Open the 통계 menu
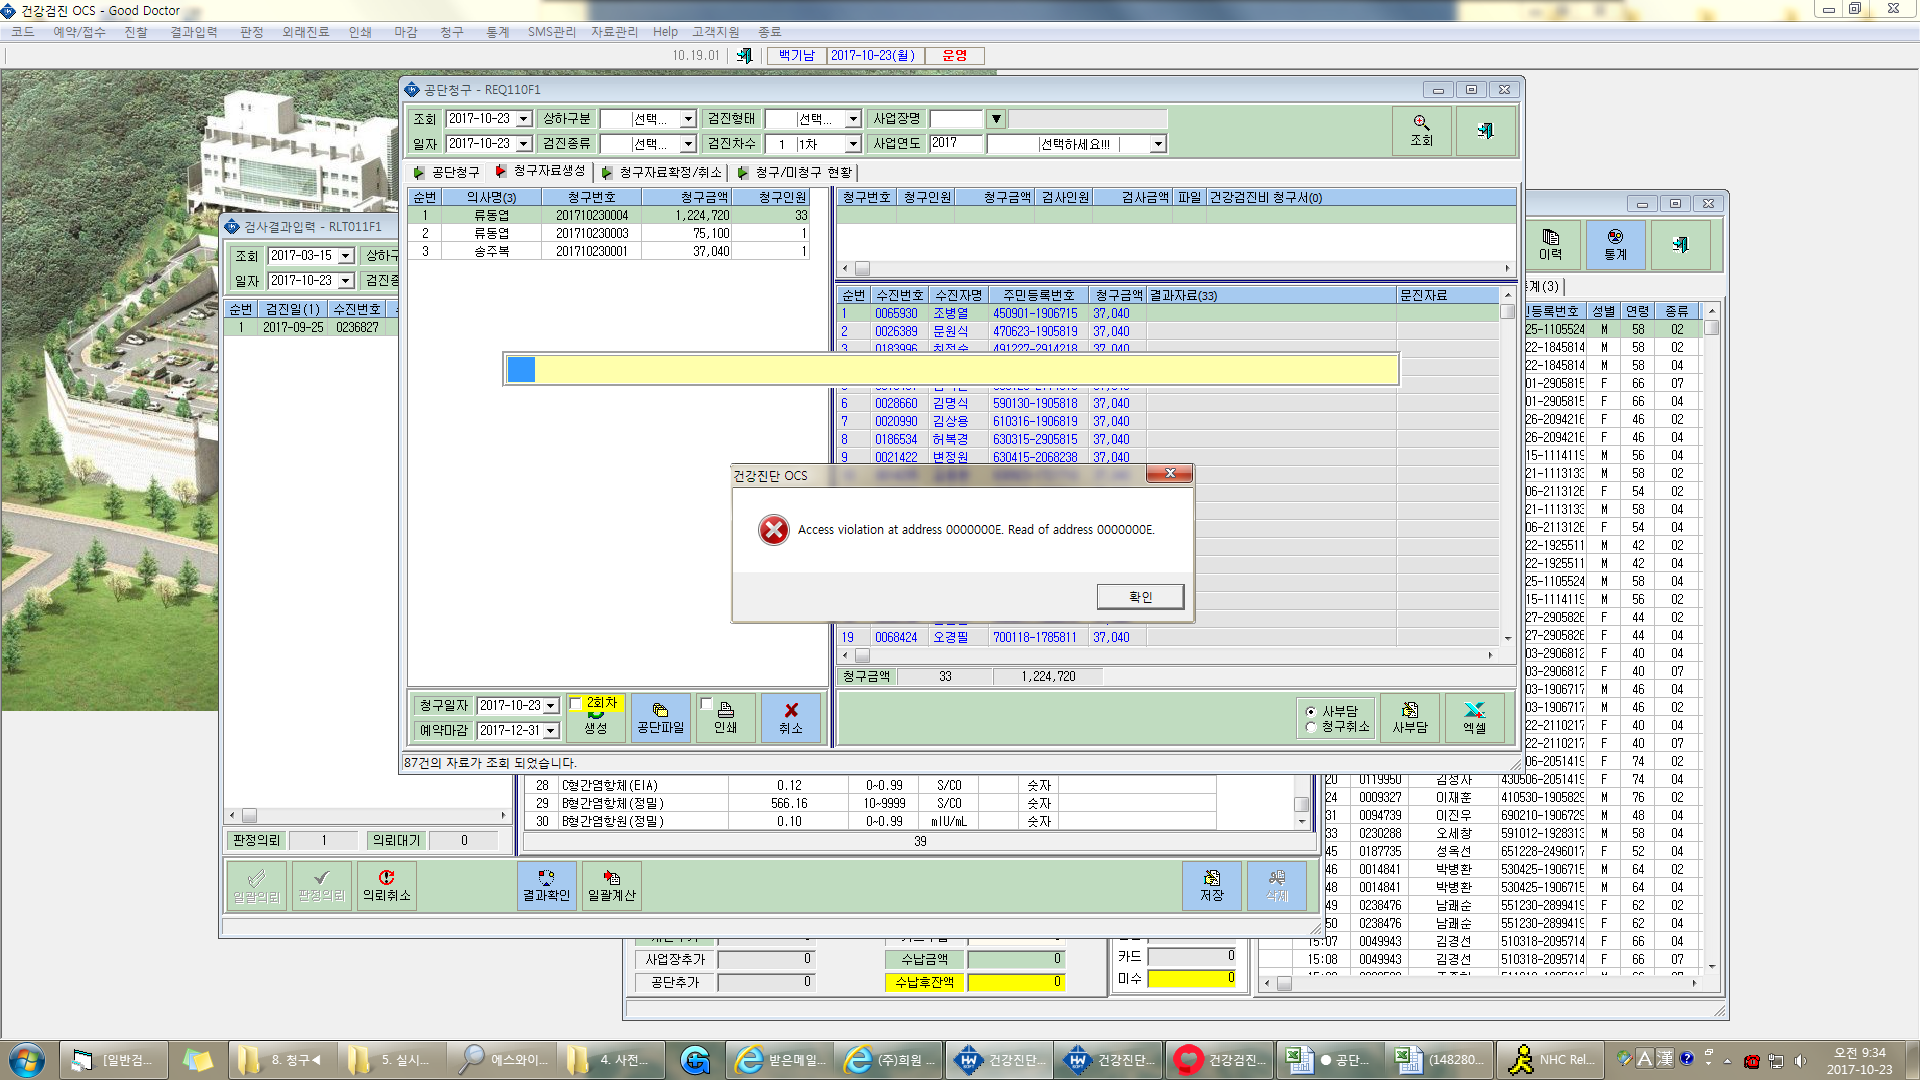The width and height of the screenshot is (1920, 1080). tap(497, 32)
